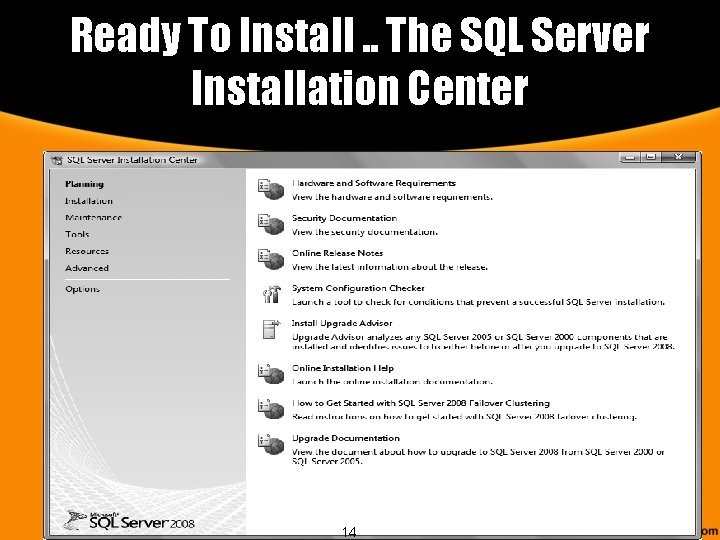
Task: Switch to the Installation category
Action: 89,201
